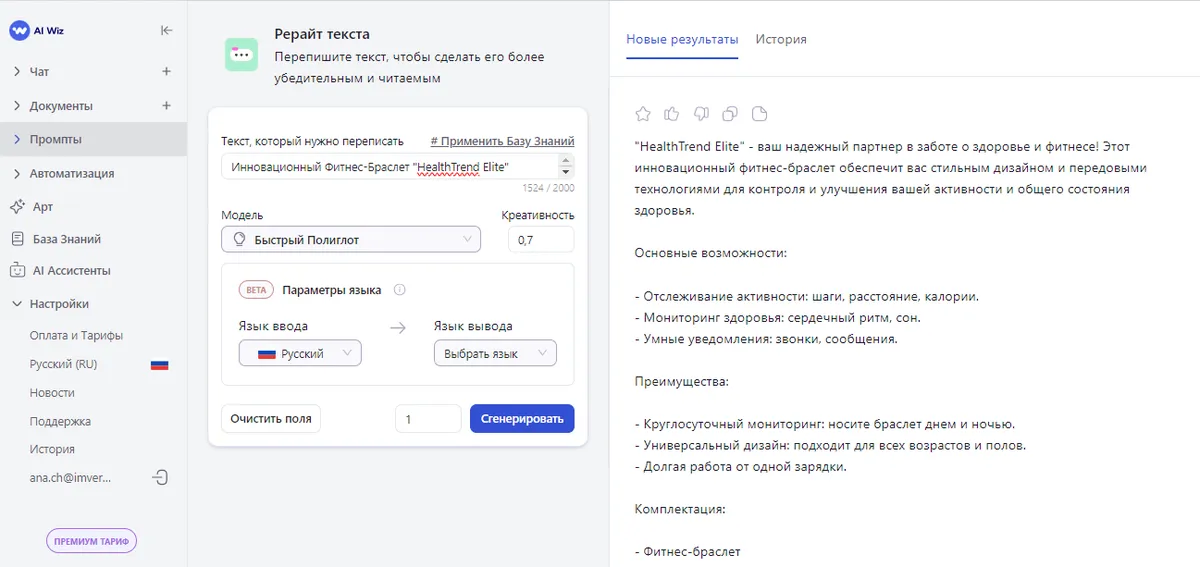Click the info icon next to Параметры языка
This screenshot has height=567, width=1200.
coord(399,290)
